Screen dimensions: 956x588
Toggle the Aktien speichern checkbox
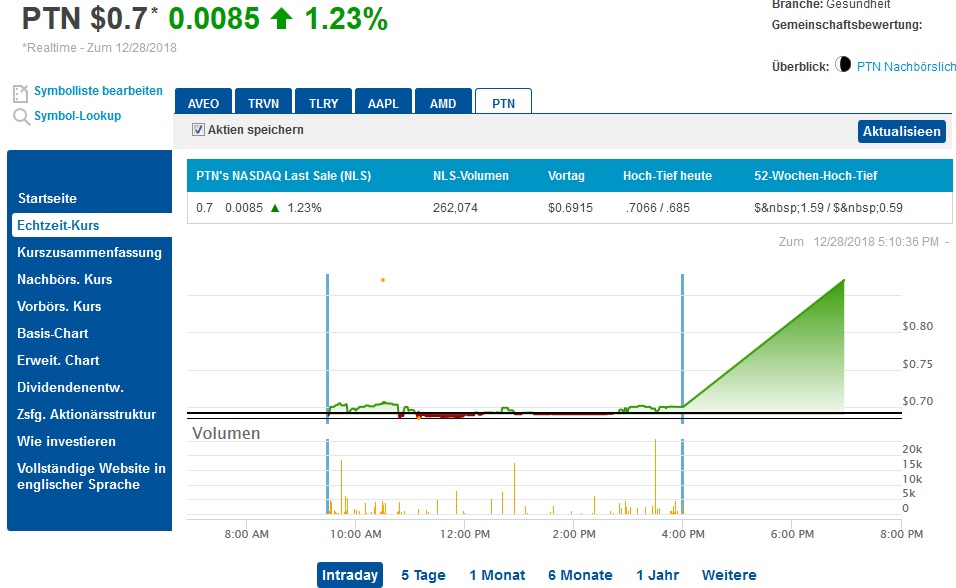(198, 129)
